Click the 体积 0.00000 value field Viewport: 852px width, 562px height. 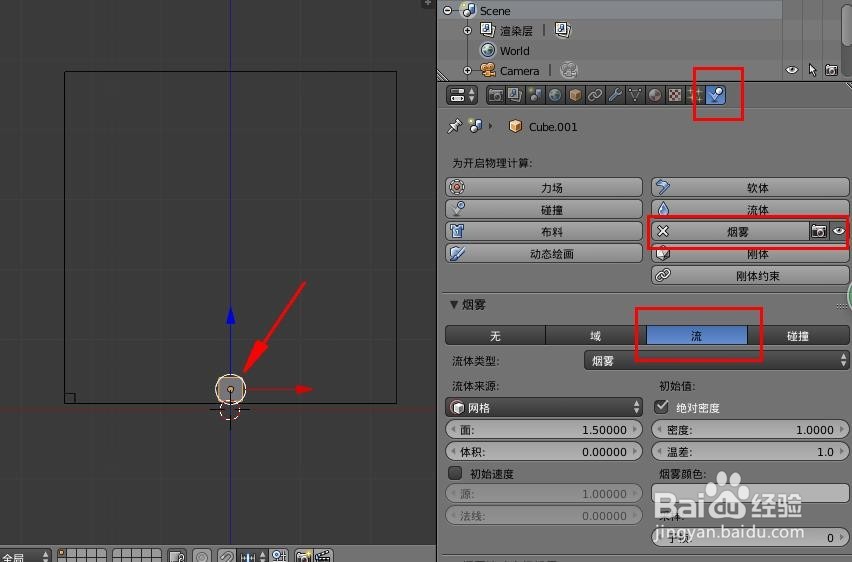[x=544, y=452]
